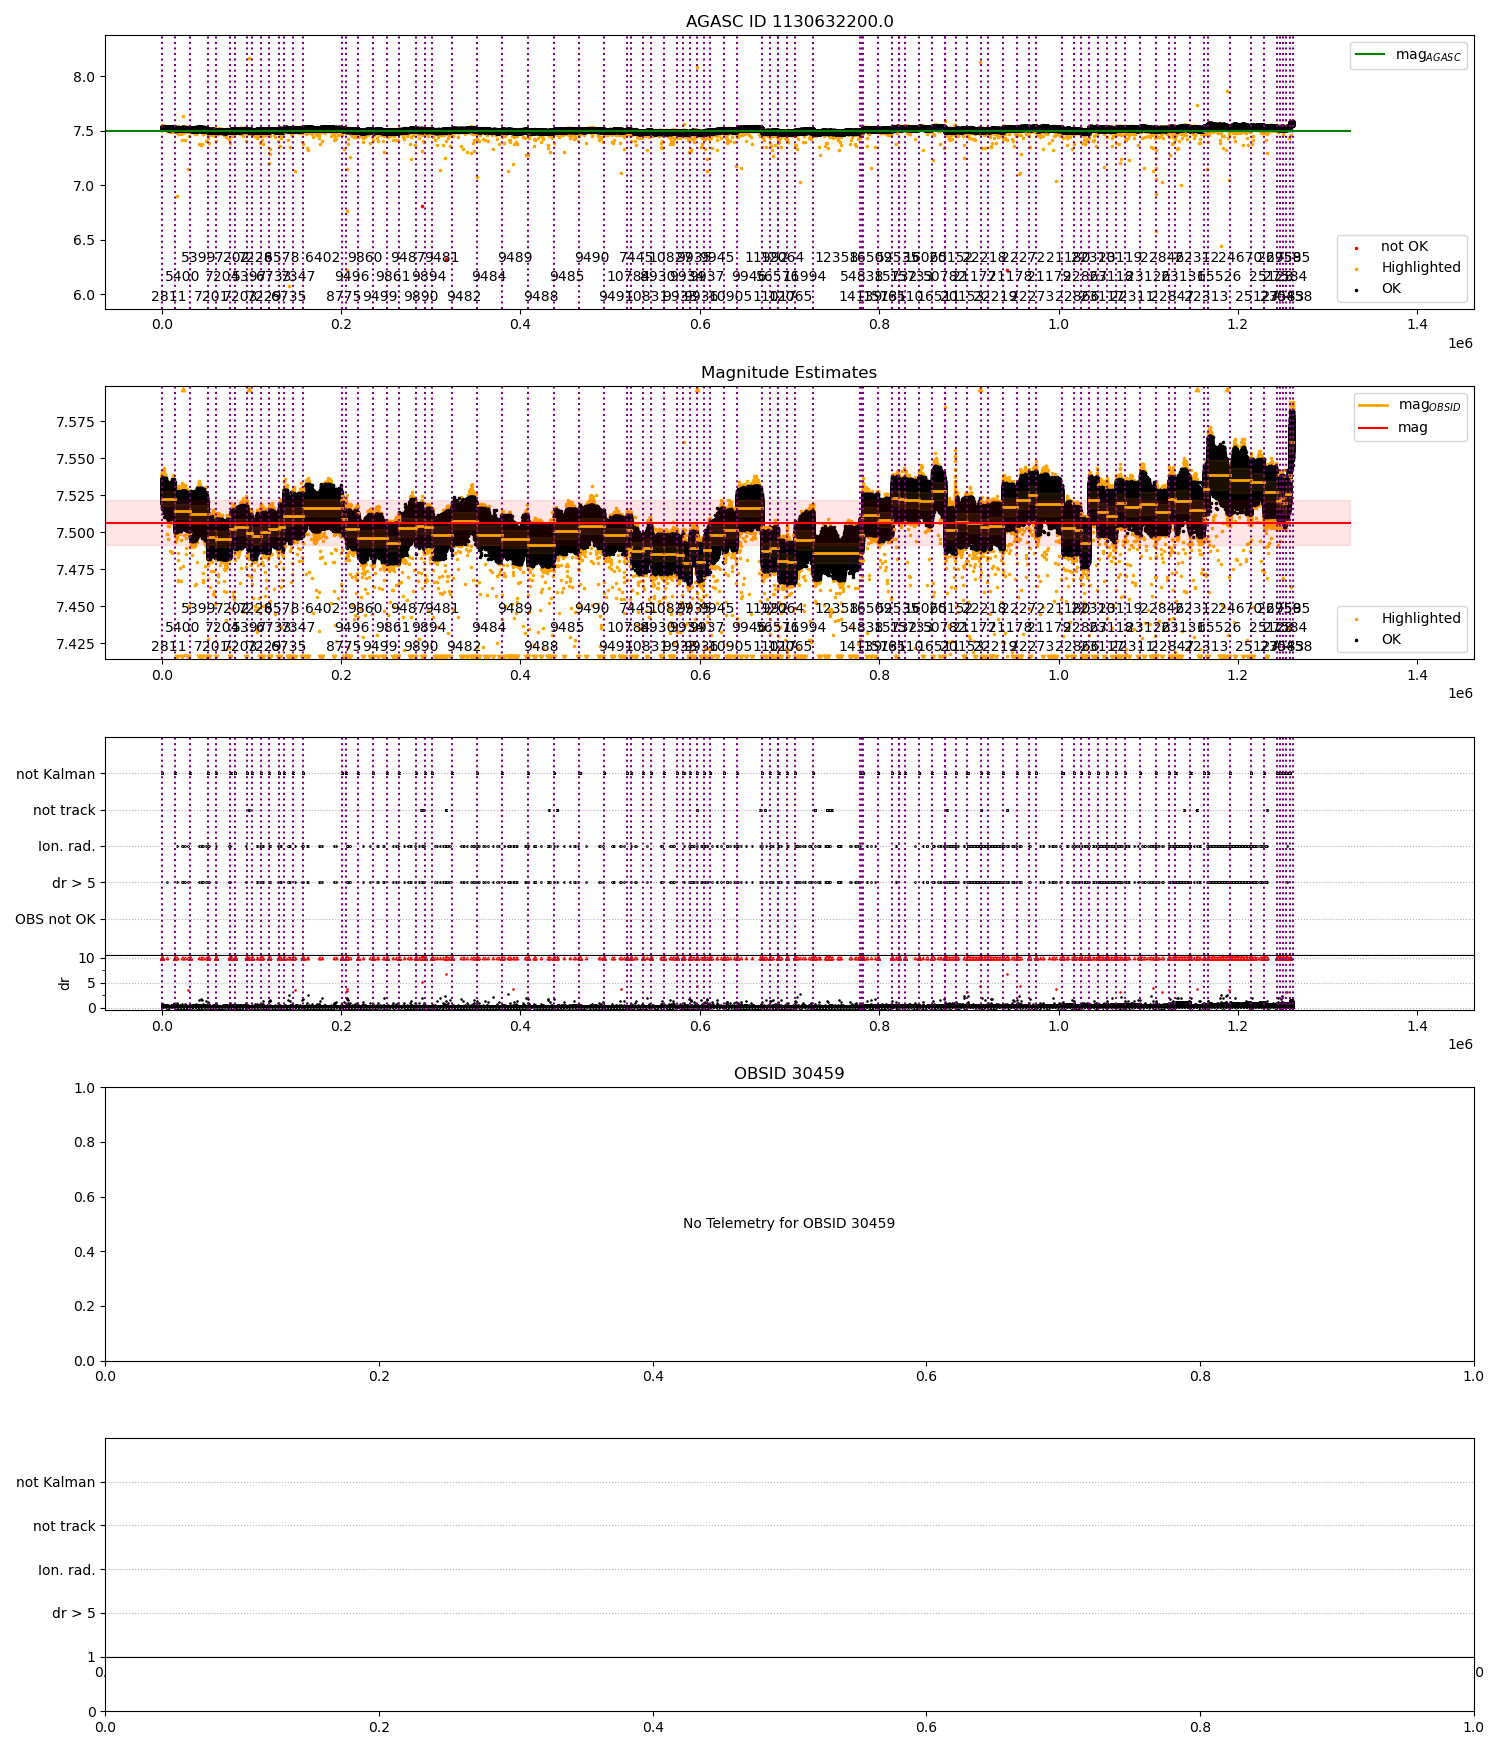This screenshot has width=1500, height=1750.
Task: Click the 'AGASC ID 1130632200.0' plot title
Action: [789, 21]
